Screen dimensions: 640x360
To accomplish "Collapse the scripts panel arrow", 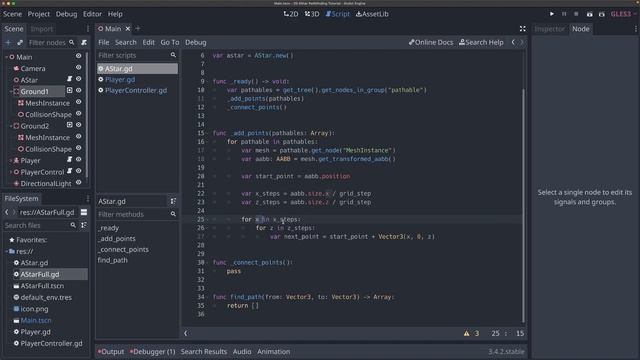I will [x=186, y=333].
